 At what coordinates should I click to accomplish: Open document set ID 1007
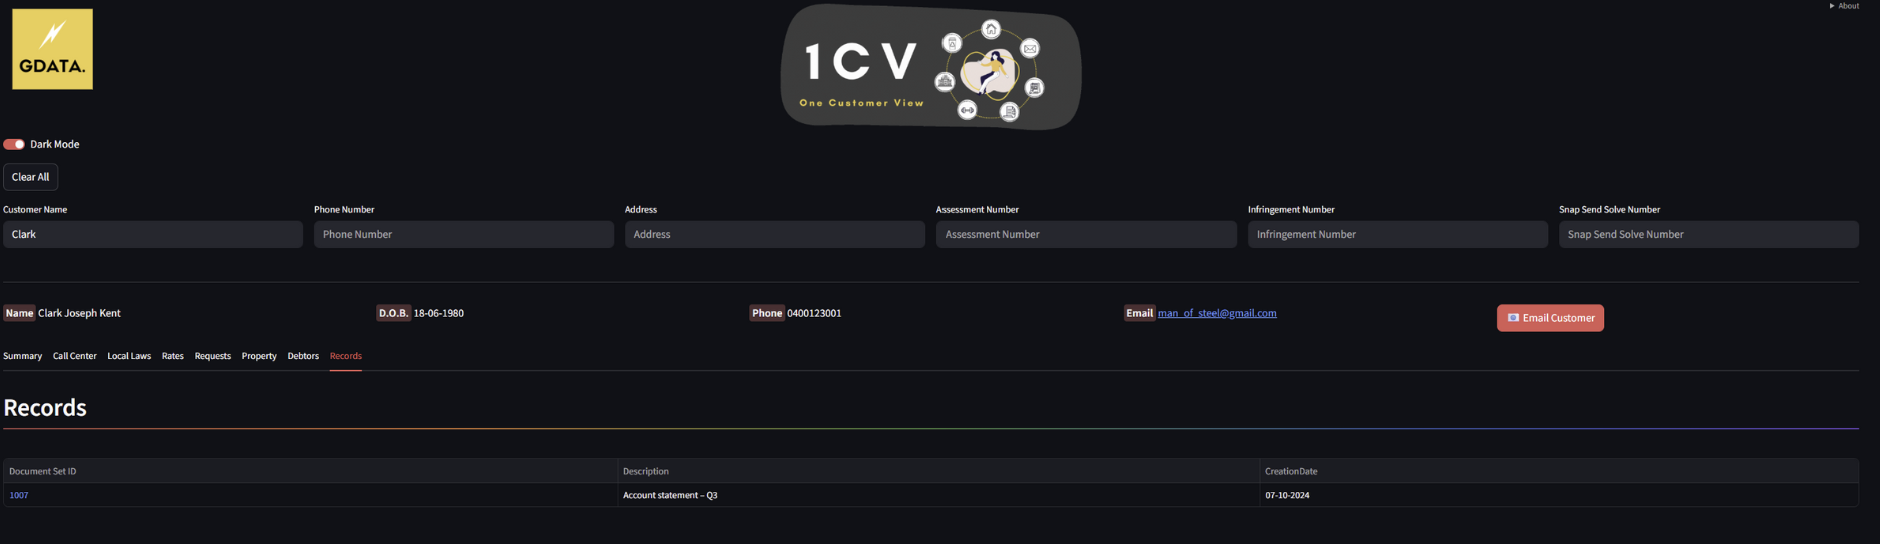pyautogui.click(x=19, y=495)
